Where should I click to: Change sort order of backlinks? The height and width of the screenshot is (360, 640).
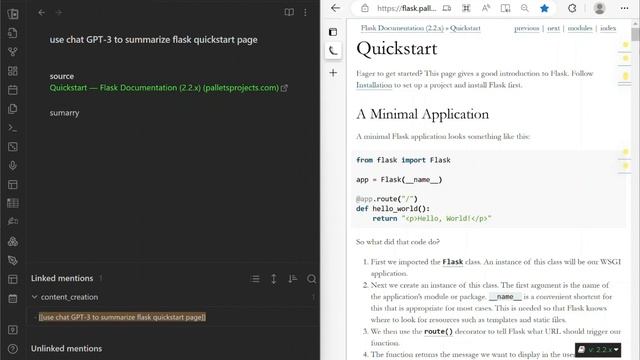[293, 279]
